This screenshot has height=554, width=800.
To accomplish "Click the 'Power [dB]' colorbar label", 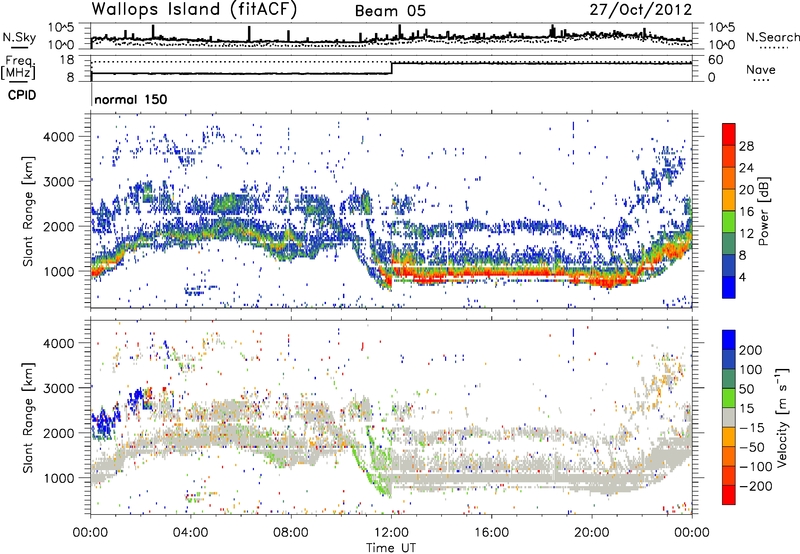I will pyautogui.click(x=763, y=211).
